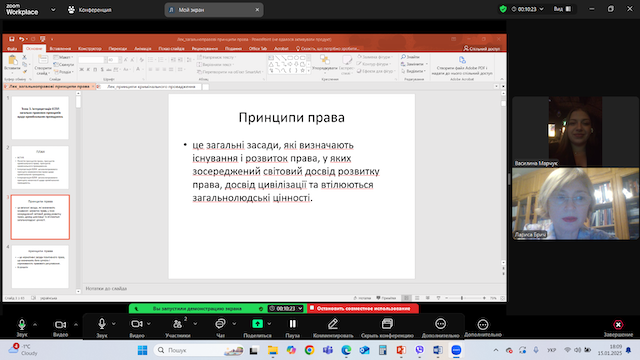Click the Format Painter brush icon
The width and height of the screenshot is (640, 360).
pos(24,72)
